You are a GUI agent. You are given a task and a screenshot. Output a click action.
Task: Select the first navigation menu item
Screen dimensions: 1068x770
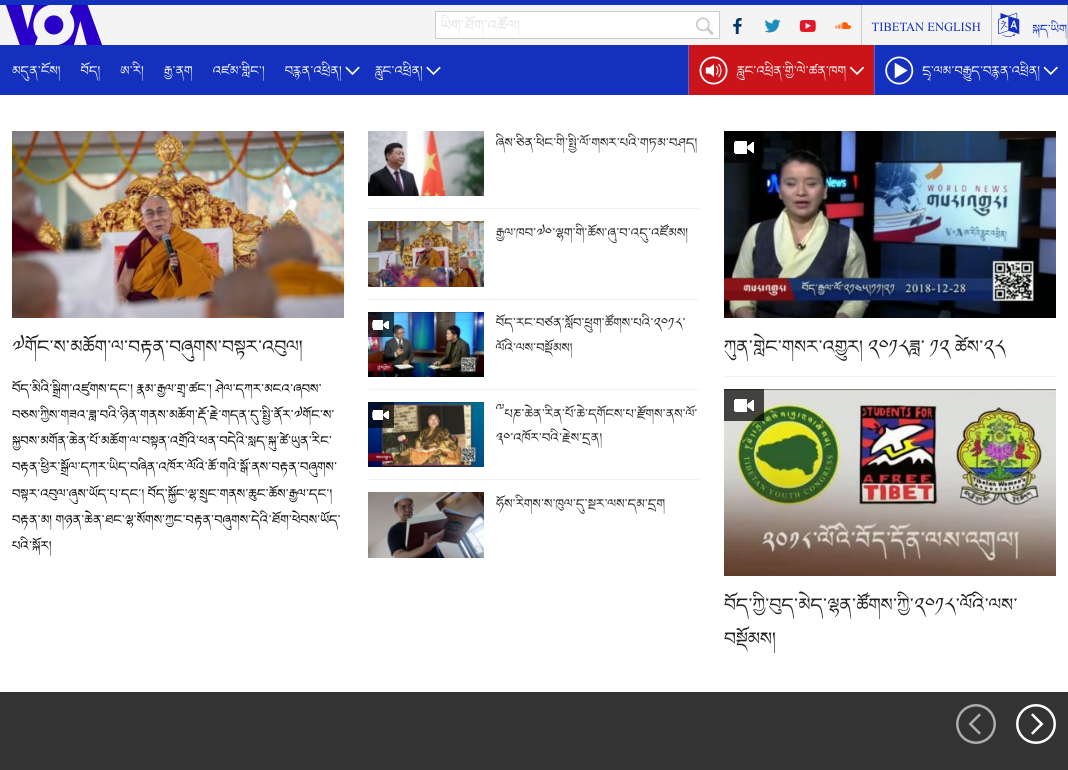pos(36,71)
